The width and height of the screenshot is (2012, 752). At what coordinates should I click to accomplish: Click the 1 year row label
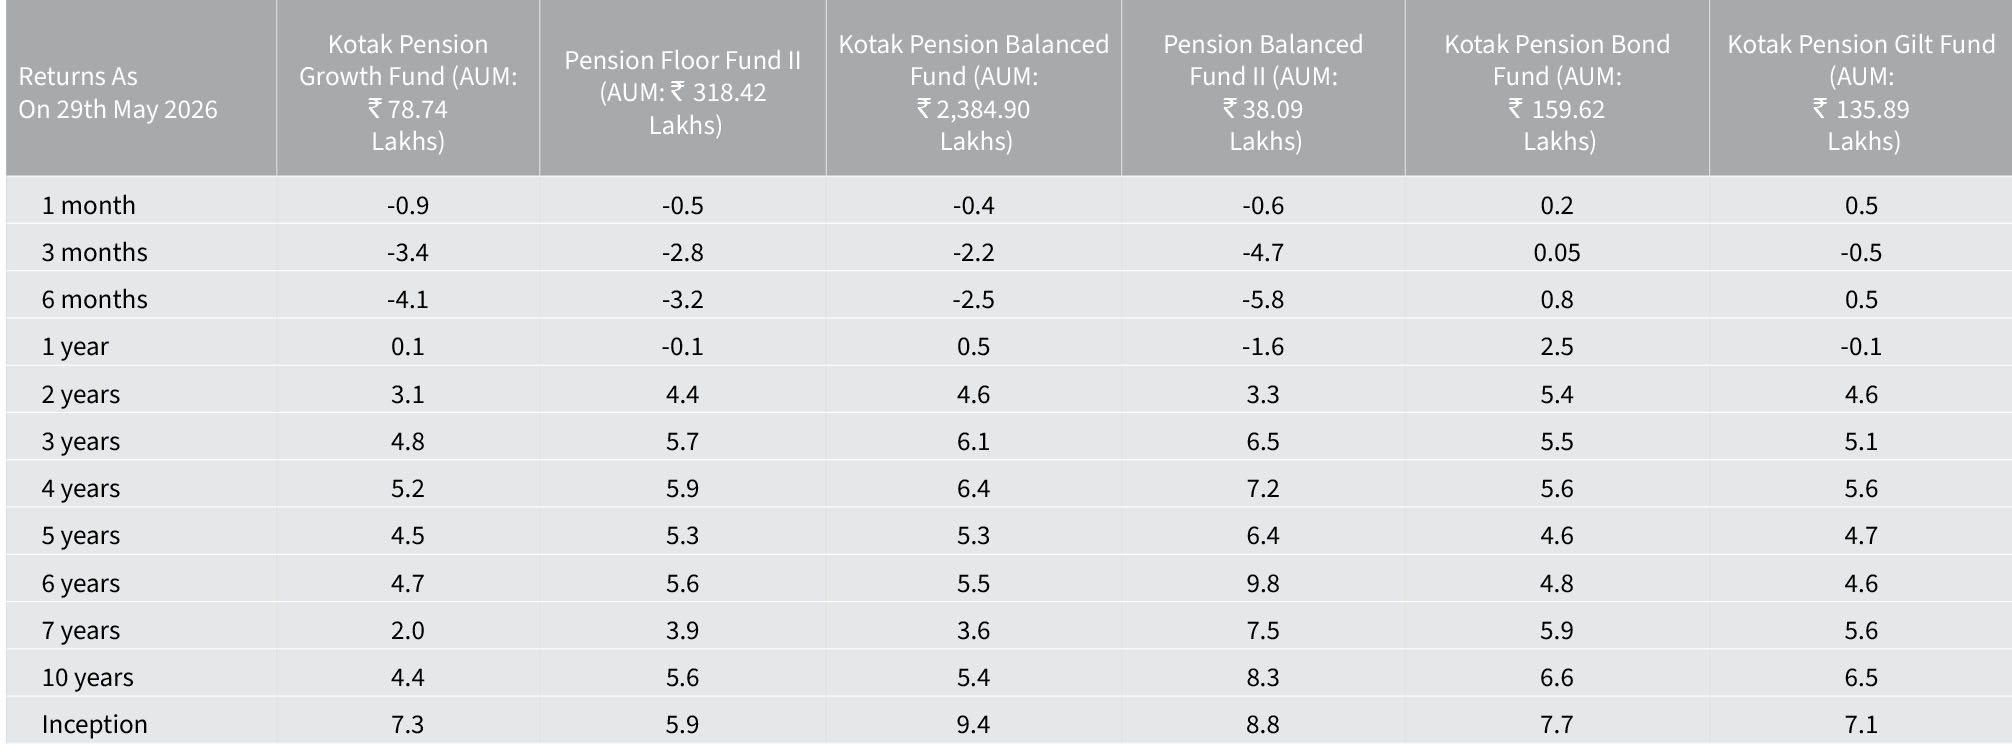click(x=75, y=347)
